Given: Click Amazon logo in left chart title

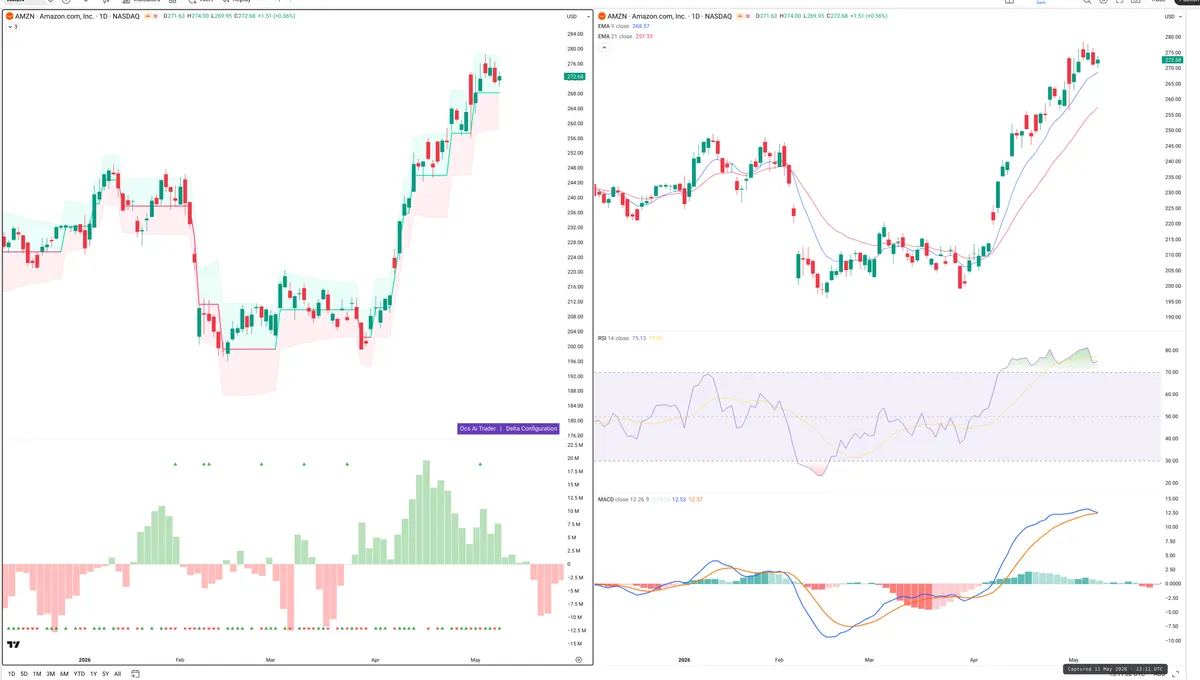Looking at the screenshot, I should point(9,17).
